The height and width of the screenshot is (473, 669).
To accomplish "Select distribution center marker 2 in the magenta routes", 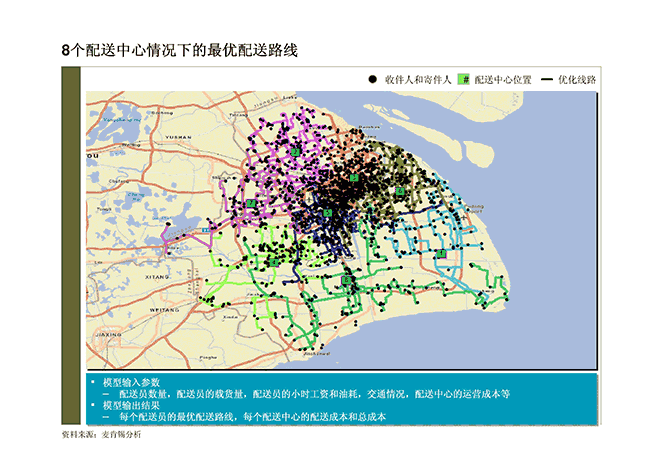I will (295, 151).
